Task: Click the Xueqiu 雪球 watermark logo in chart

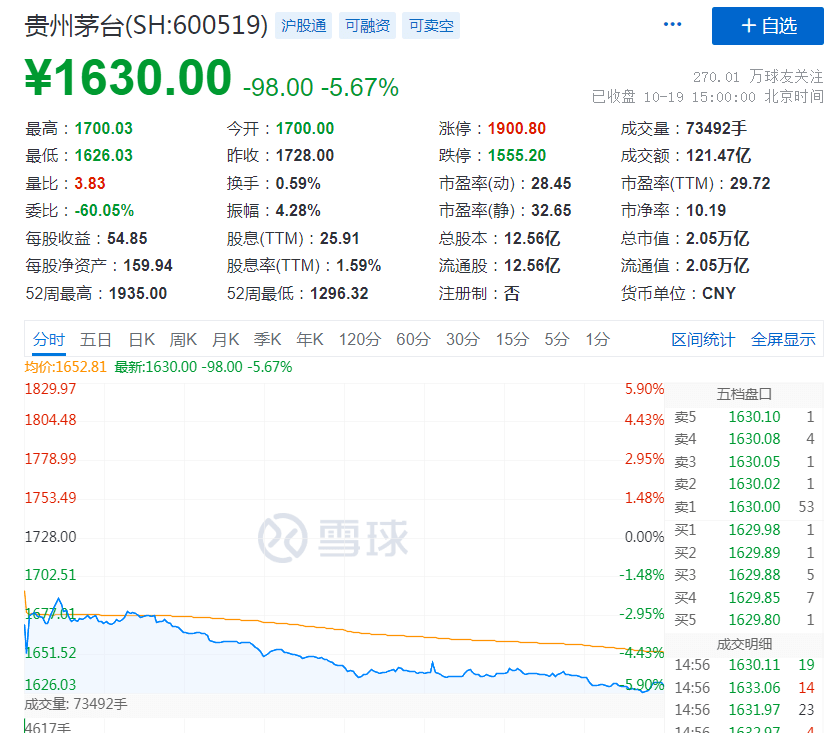Action: coord(334,537)
